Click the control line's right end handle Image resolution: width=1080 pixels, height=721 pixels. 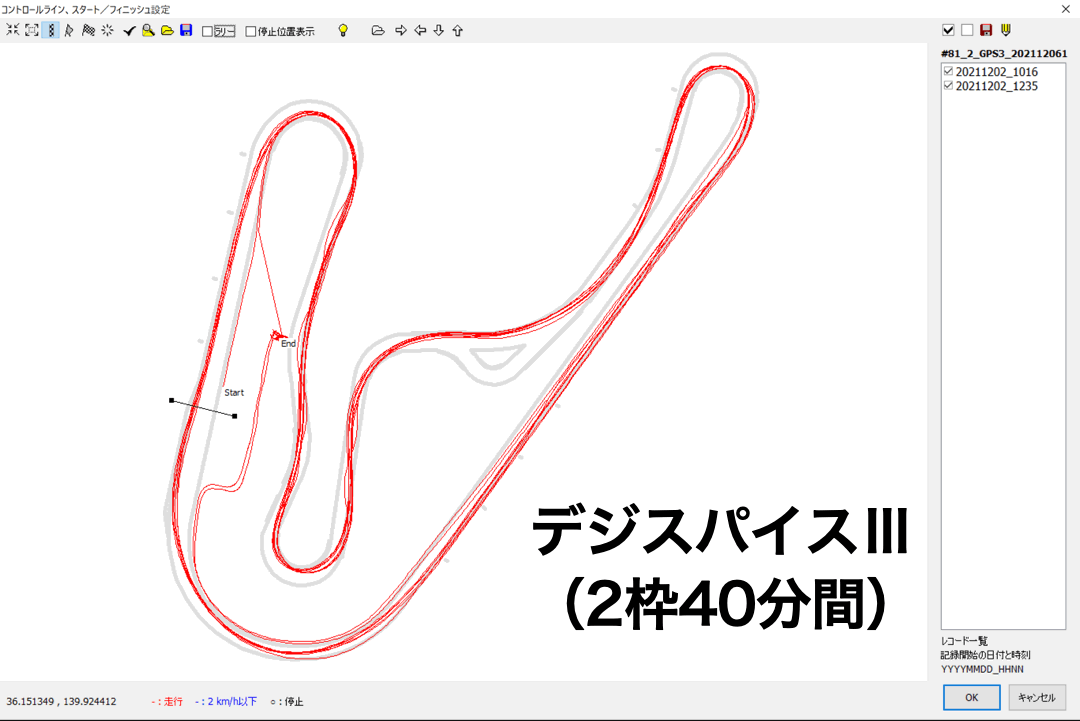(234, 416)
